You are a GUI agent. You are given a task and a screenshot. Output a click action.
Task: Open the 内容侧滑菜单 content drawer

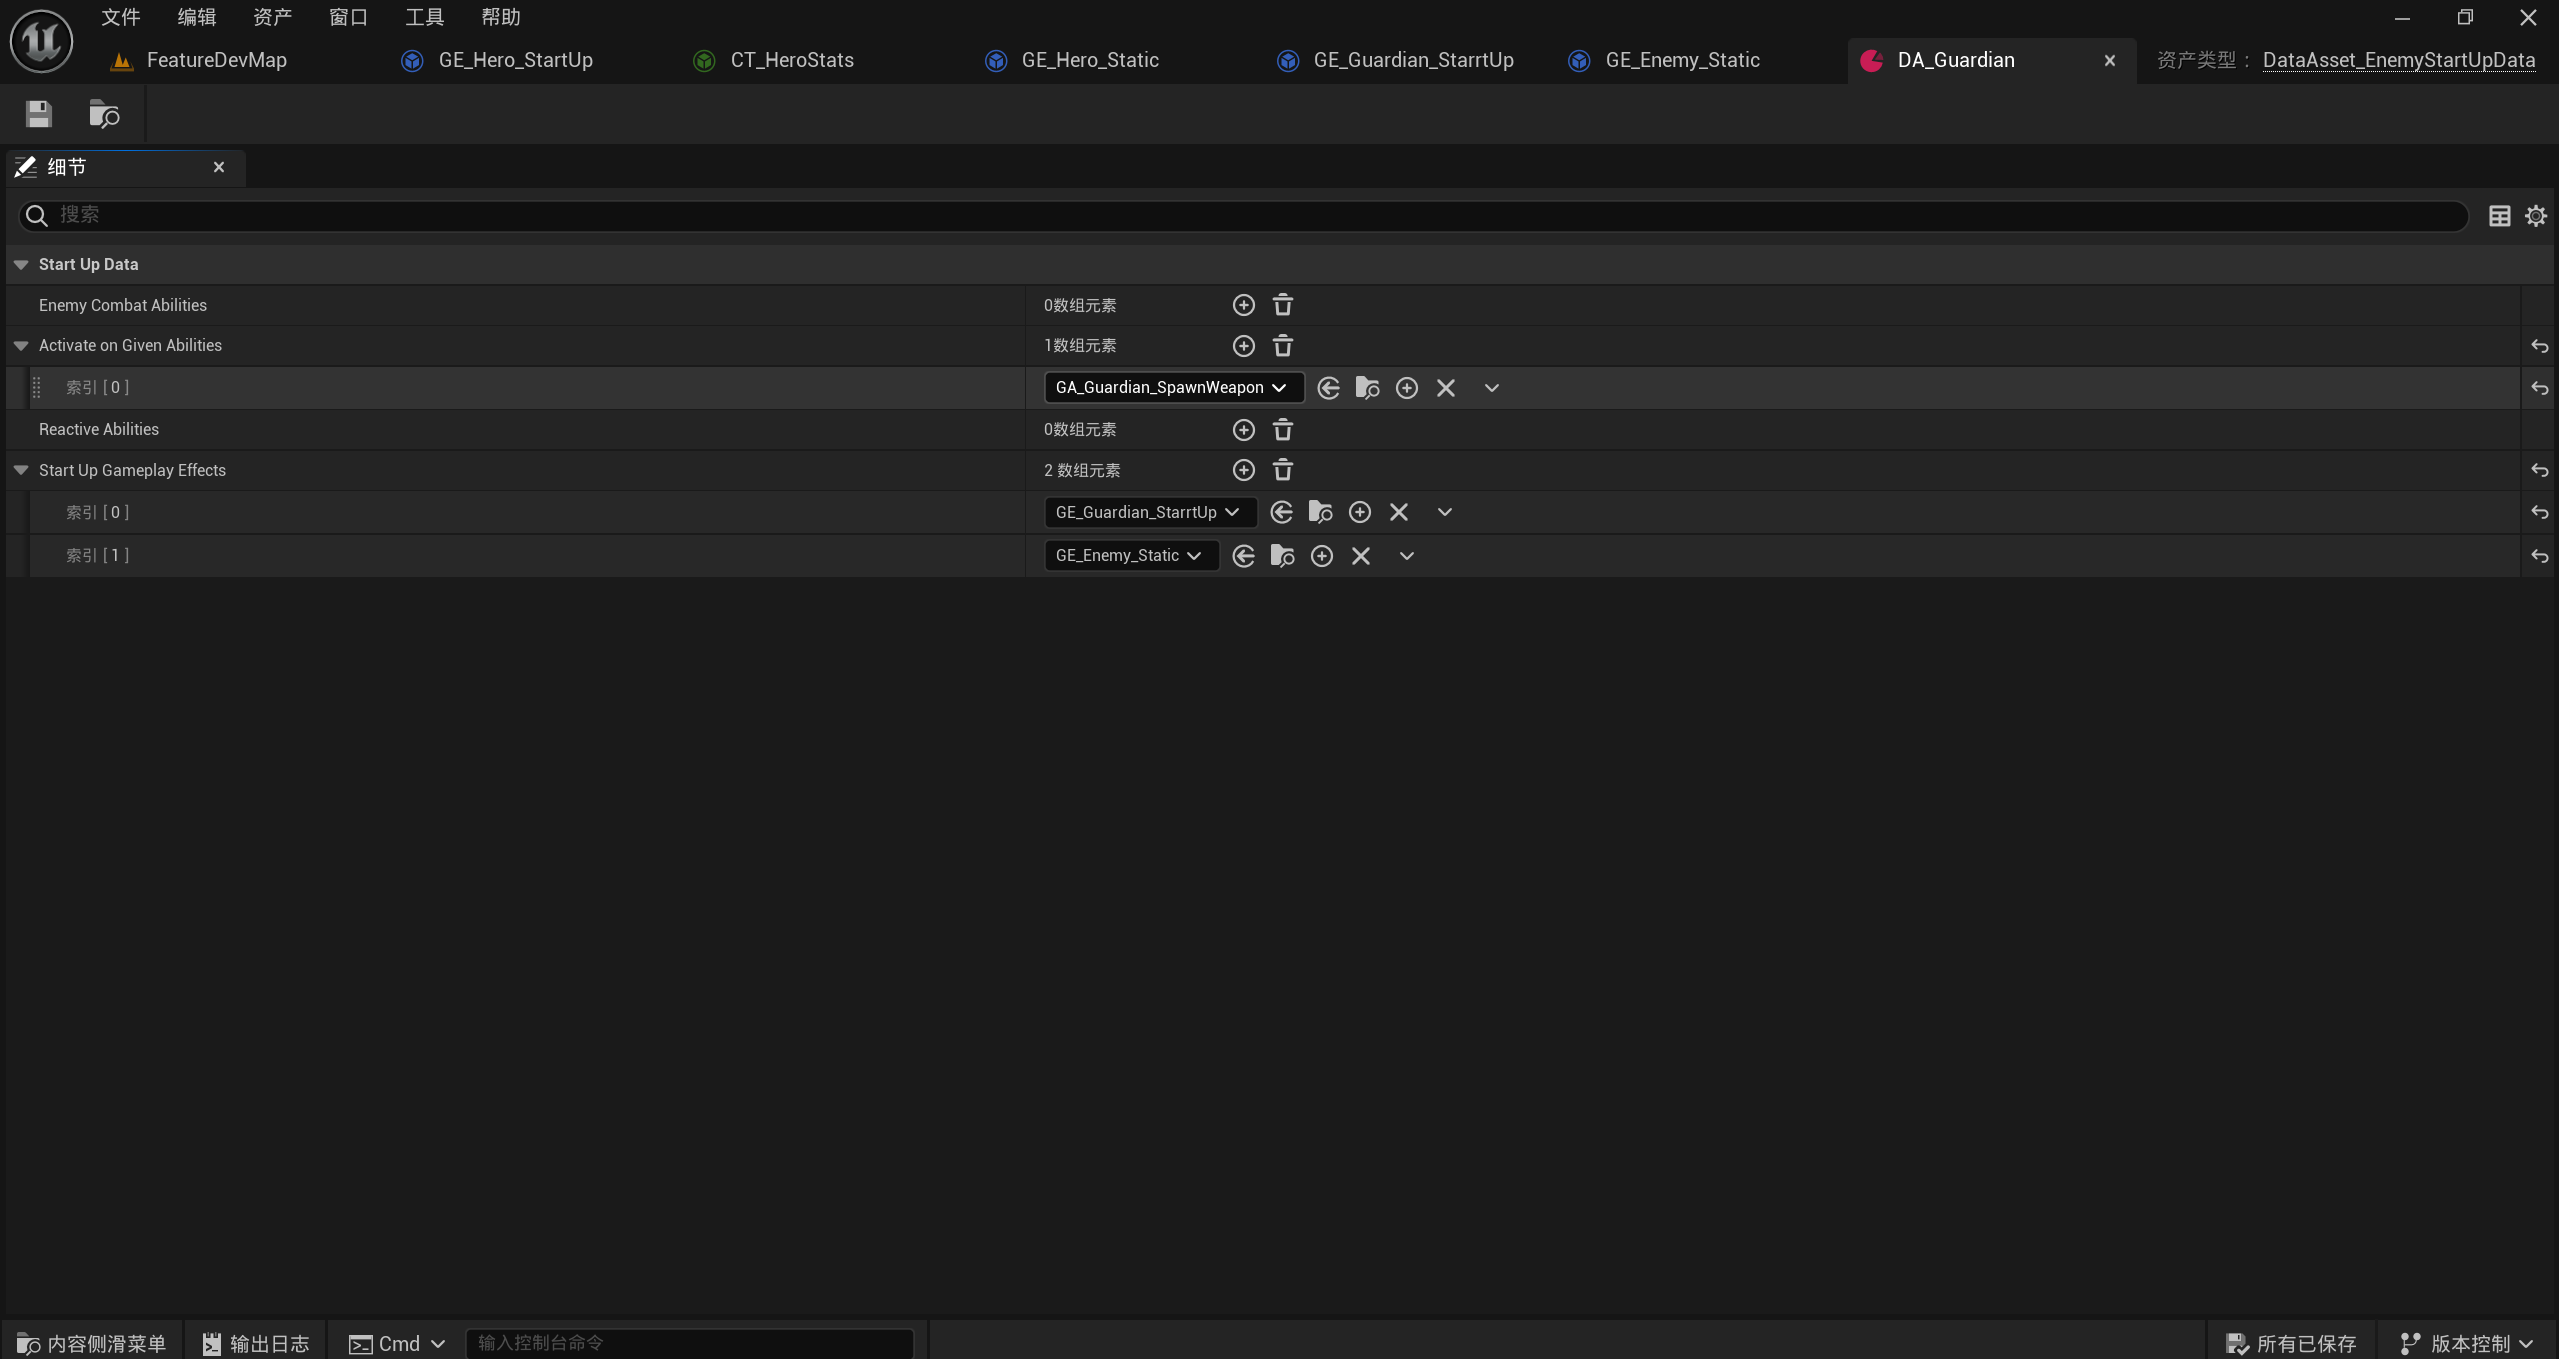[91, 1344]
